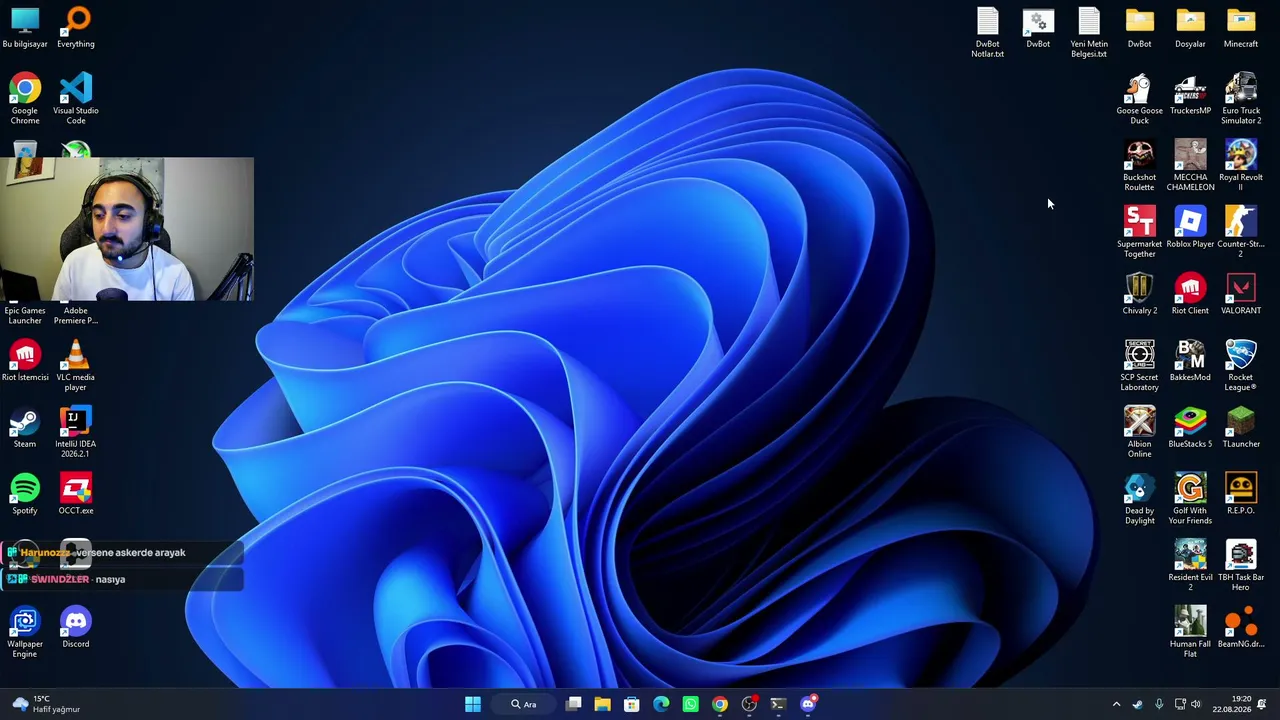This screenshot has height=720, width=1280.
Task: Launch Dead by Daylight shortcut
Action: pos(1139,499)
